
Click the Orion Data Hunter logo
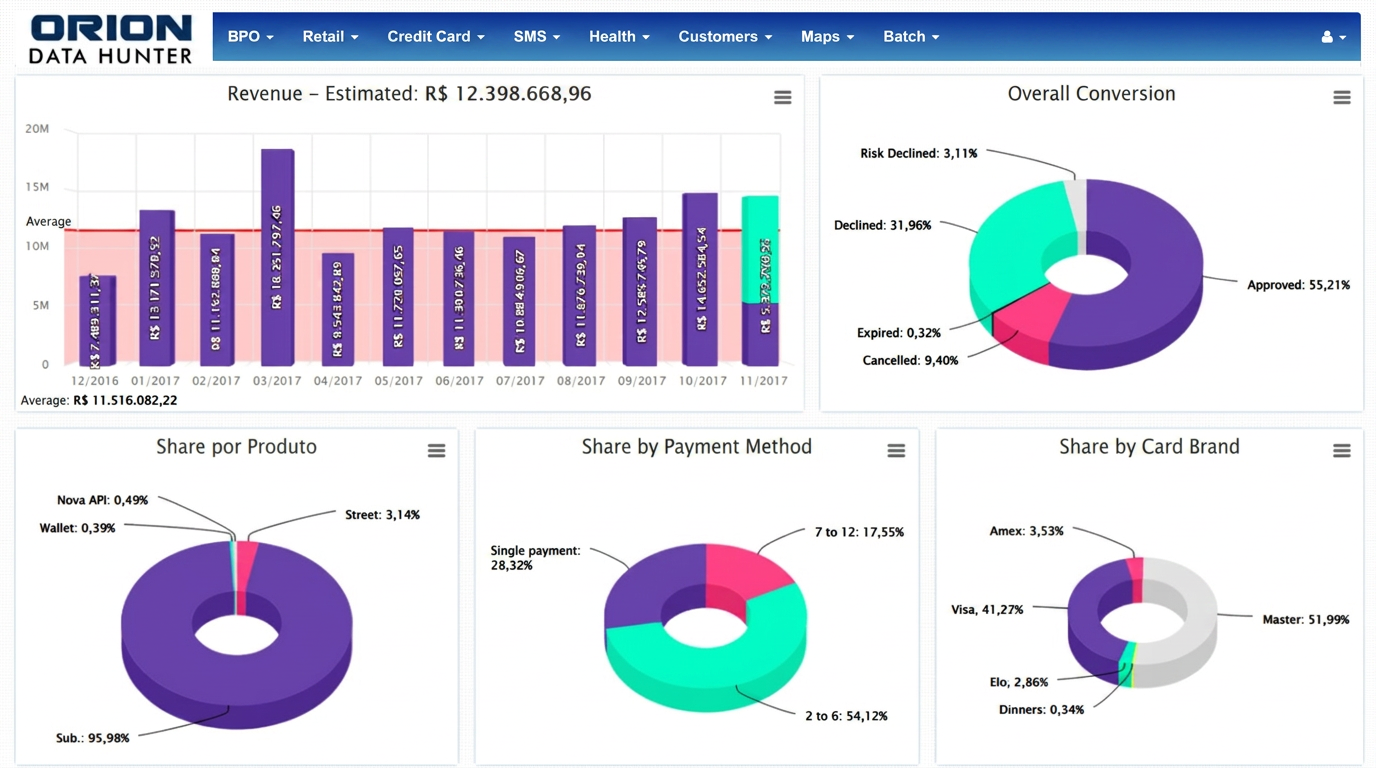[x=110, y=38]
